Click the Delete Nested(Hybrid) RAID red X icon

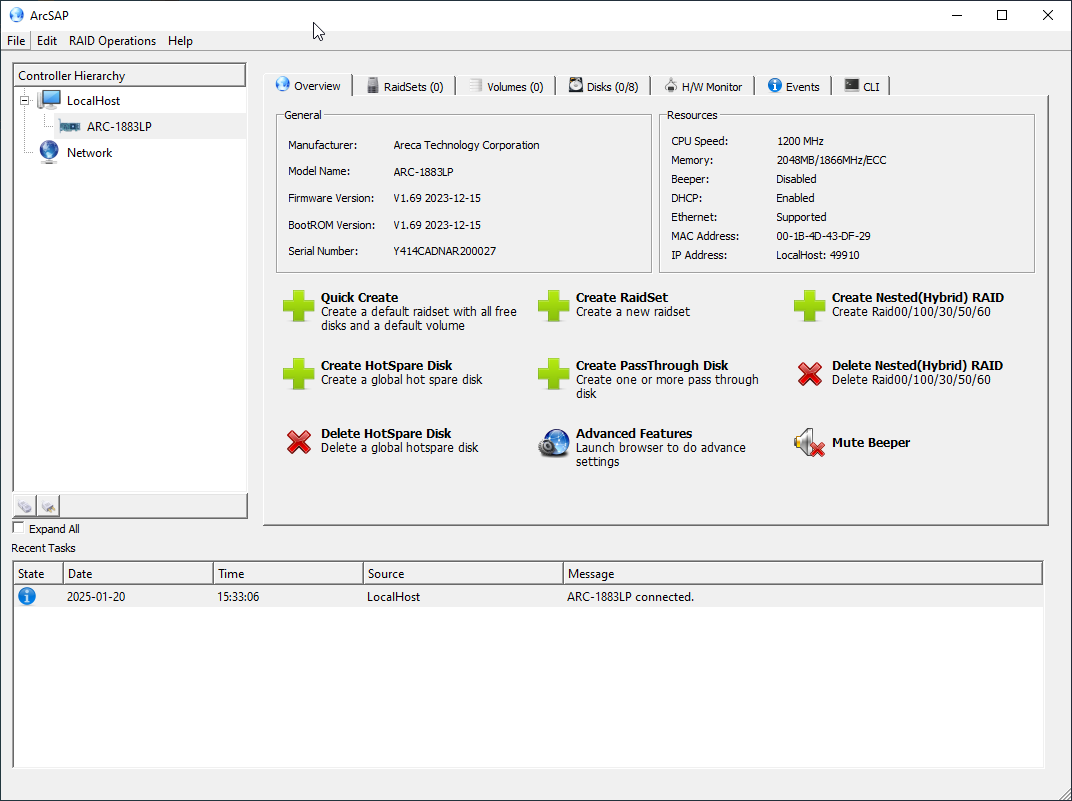810,374
